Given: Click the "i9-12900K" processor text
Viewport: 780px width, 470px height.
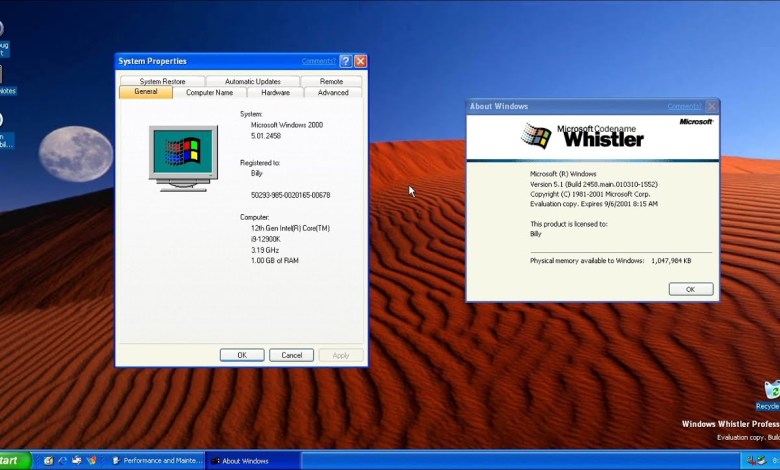Looking at the screenshot, I should click(x=266, y=239).
